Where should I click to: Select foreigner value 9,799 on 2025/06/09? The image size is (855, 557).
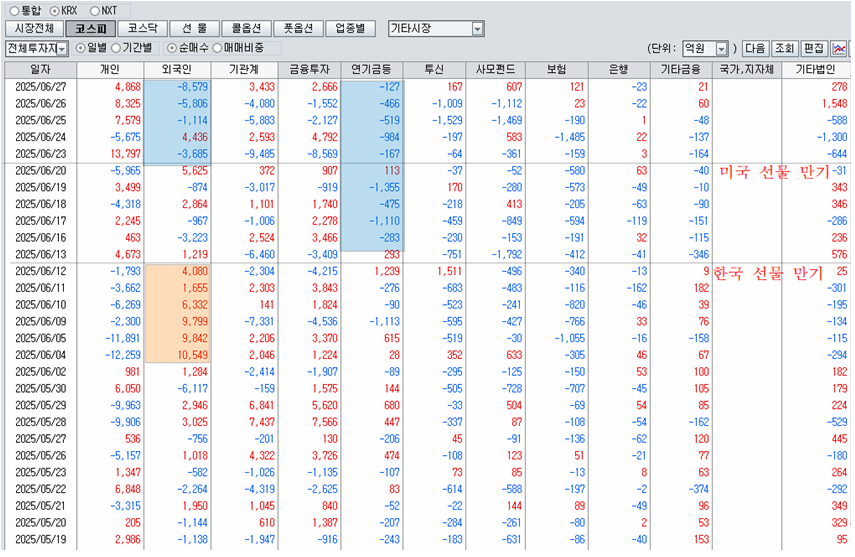(195, 321)
